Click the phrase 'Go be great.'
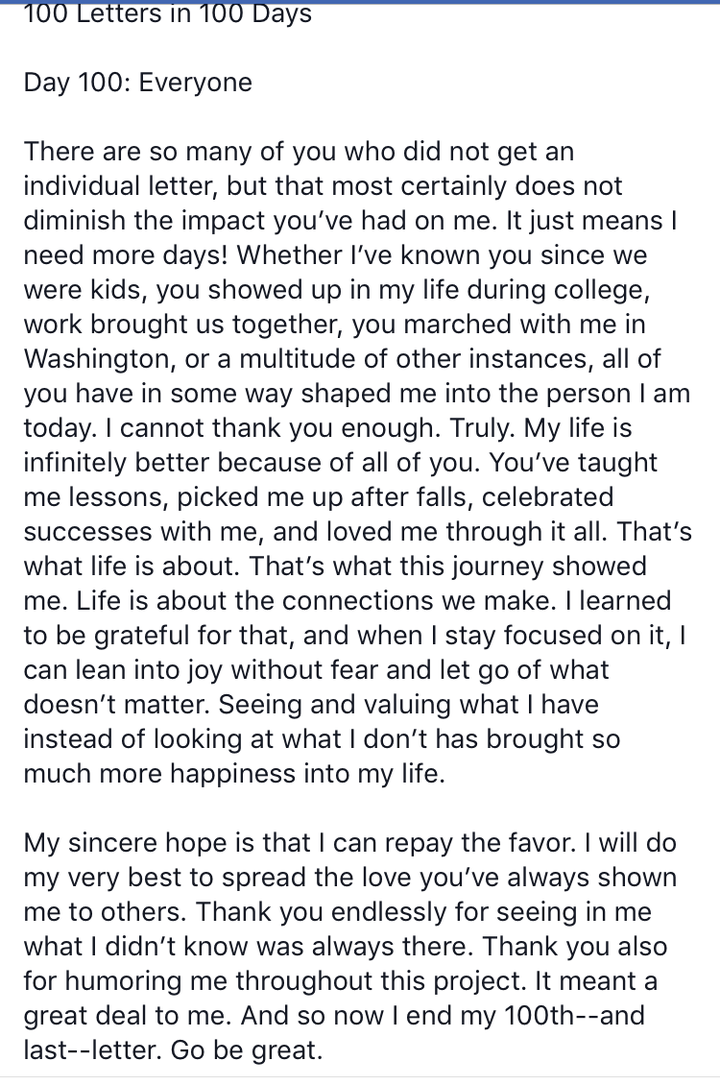 click(x=247, y=1050)
